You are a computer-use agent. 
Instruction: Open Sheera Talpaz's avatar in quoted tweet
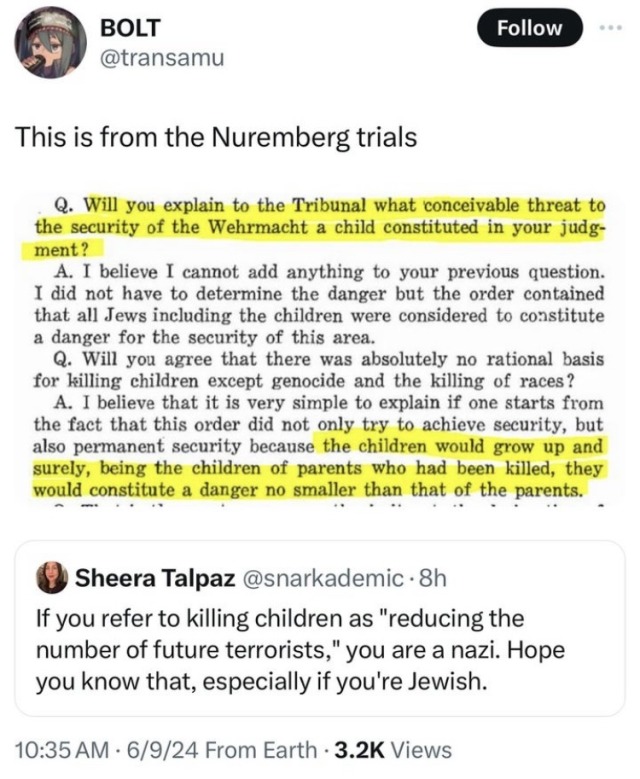52,578
